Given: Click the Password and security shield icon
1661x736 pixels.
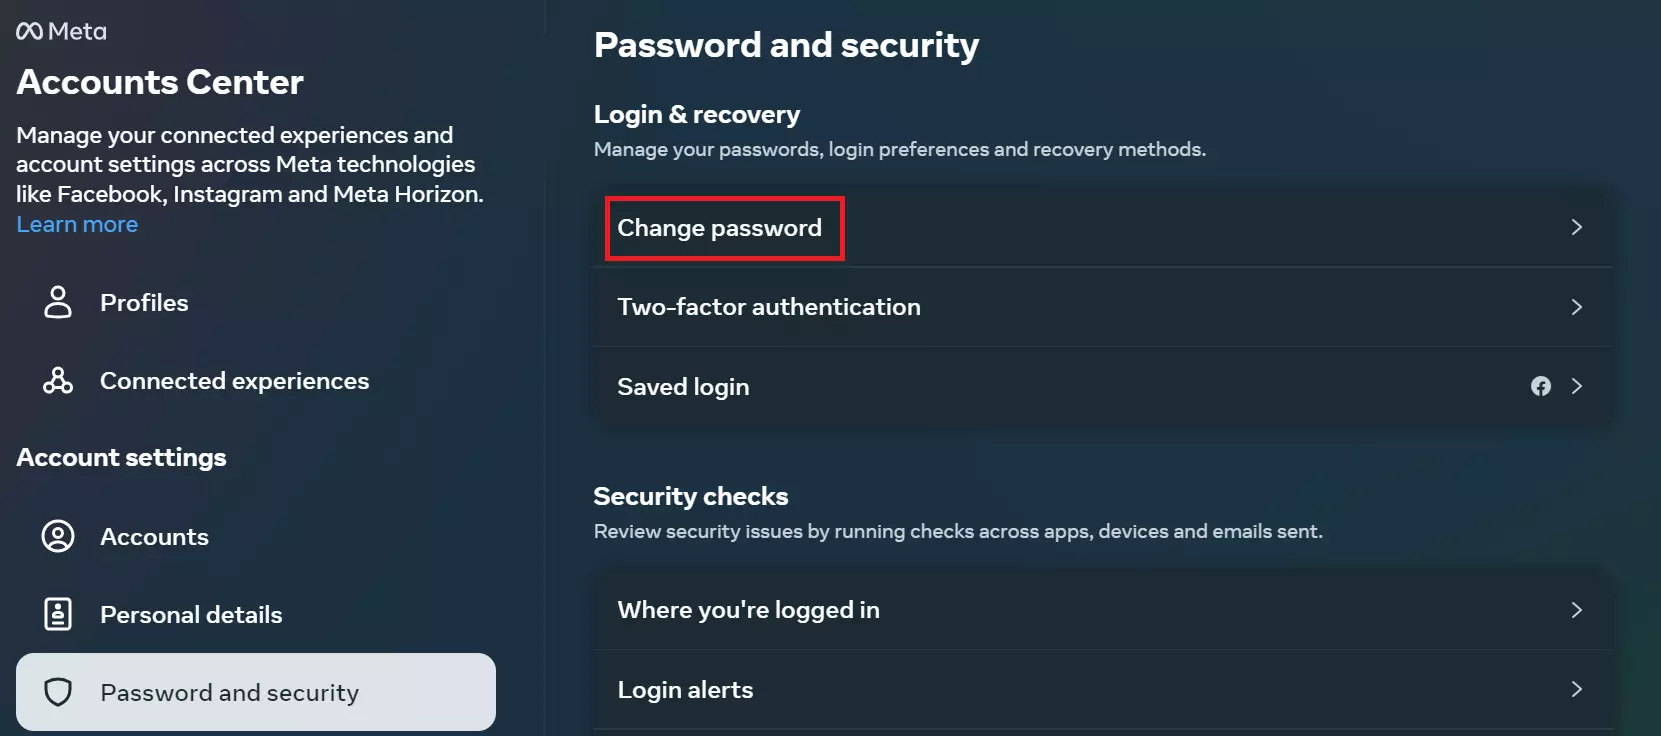Looking at the screenshot, I should coord(58,692).
